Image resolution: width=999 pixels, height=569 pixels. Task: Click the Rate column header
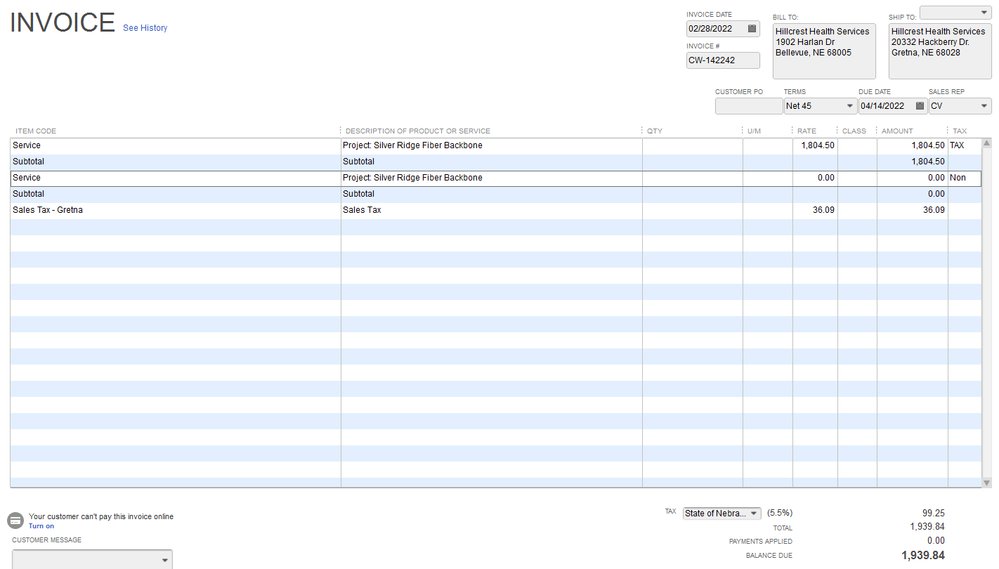(807, 131)
